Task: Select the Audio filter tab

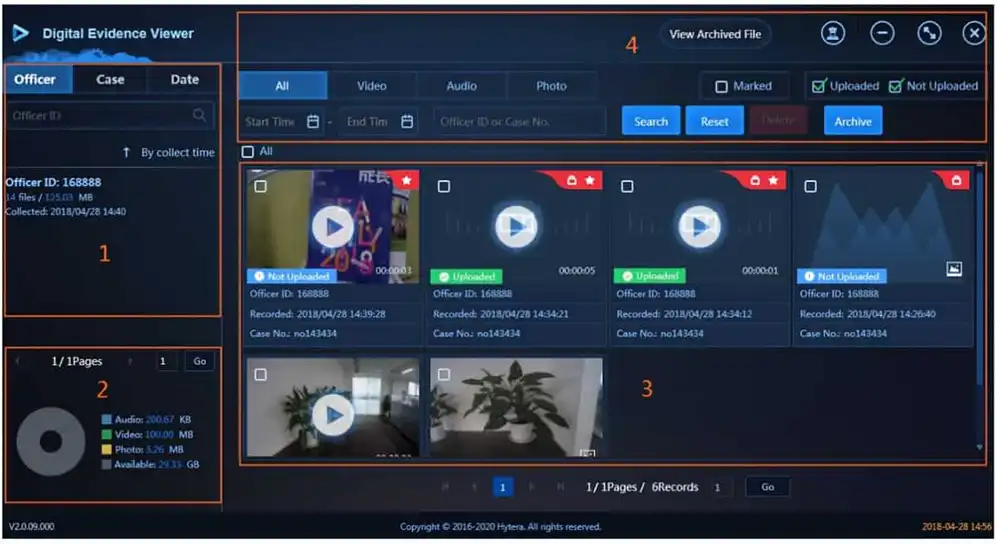Action: pos(461,86)
